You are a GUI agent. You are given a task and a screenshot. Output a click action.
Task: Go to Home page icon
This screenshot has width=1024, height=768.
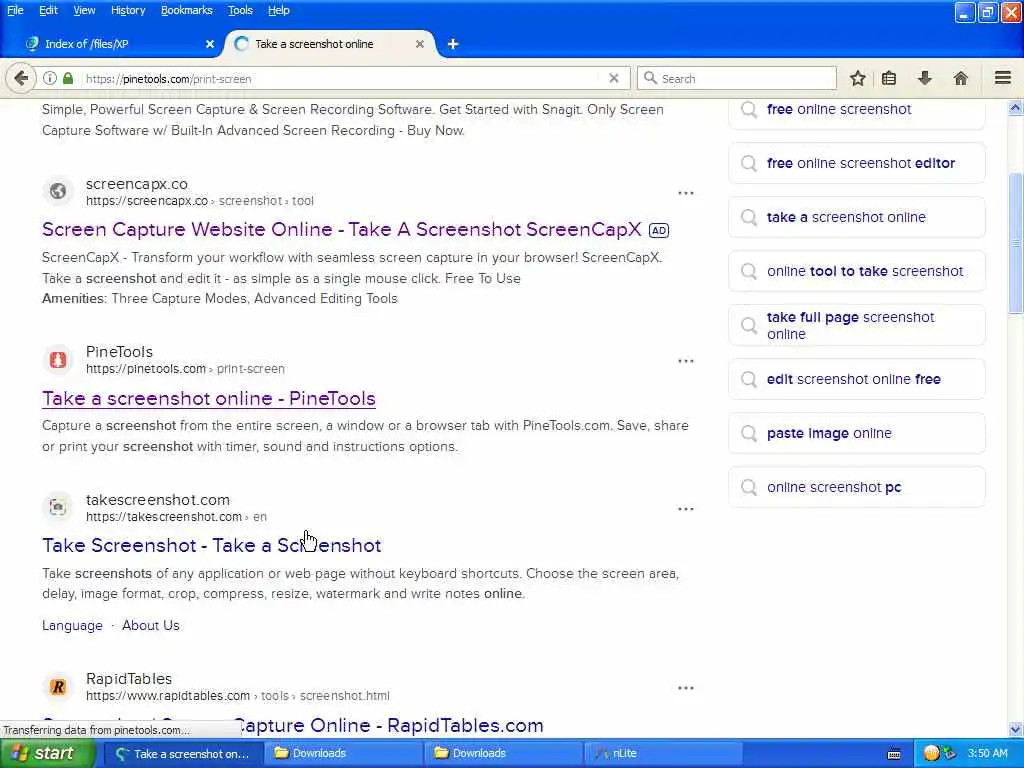point(960,78)
